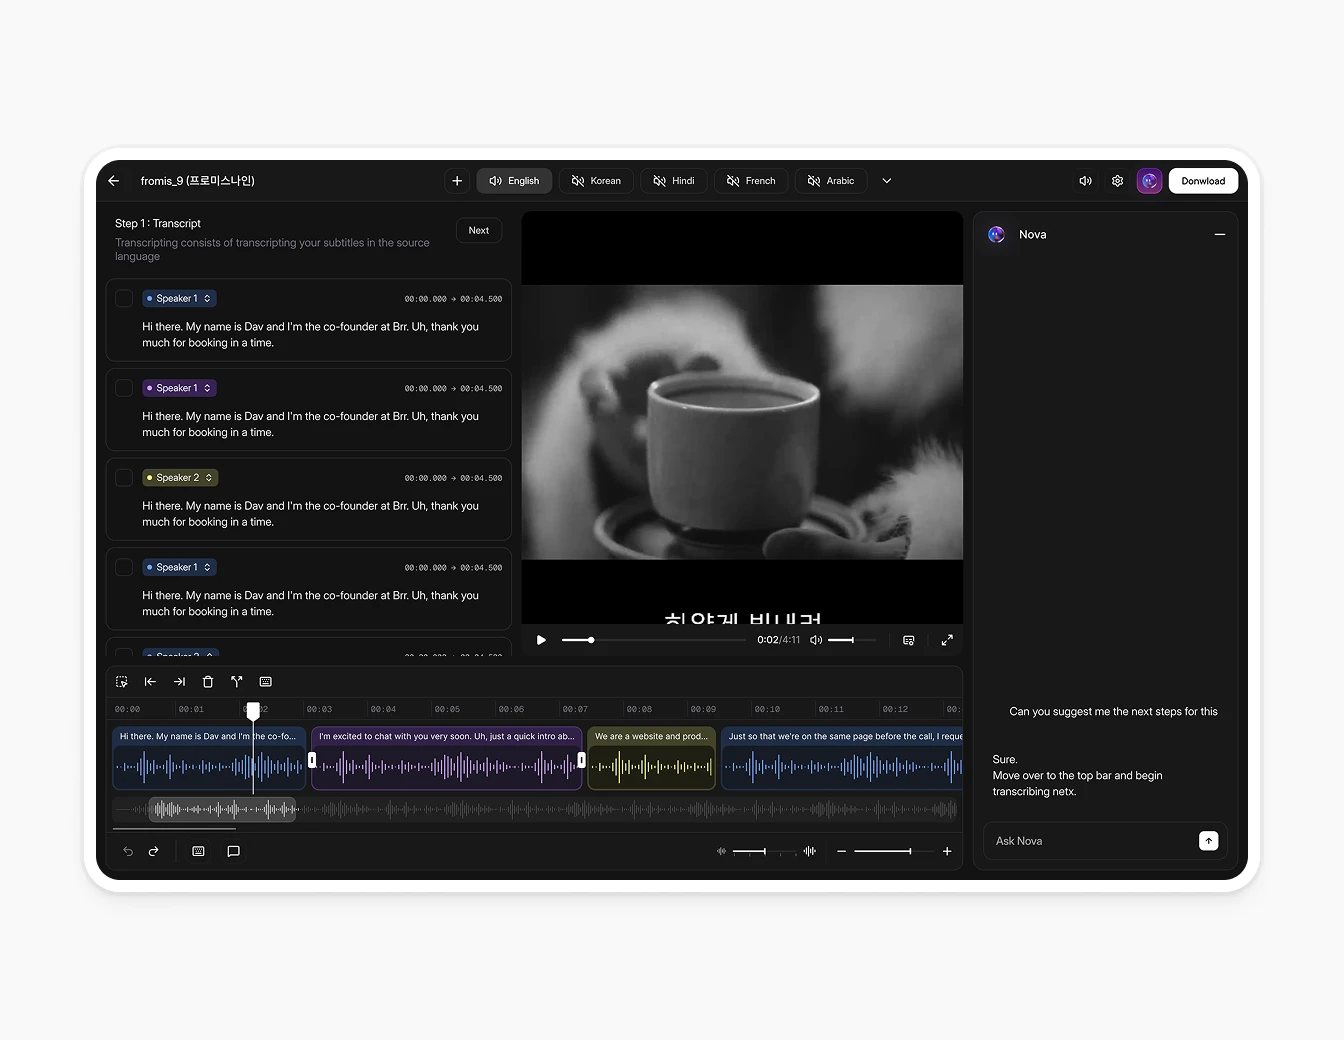Delete selected clip using trash icon
Screen dimensions: 1344x1040
coord(207,681)
